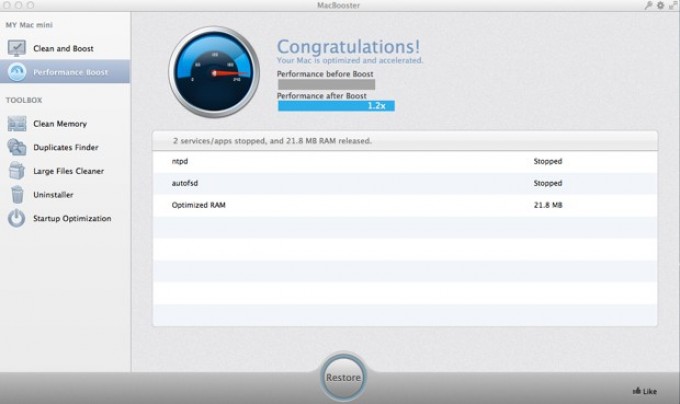Select the Performance Boost sidebar label

pos(71,72)
